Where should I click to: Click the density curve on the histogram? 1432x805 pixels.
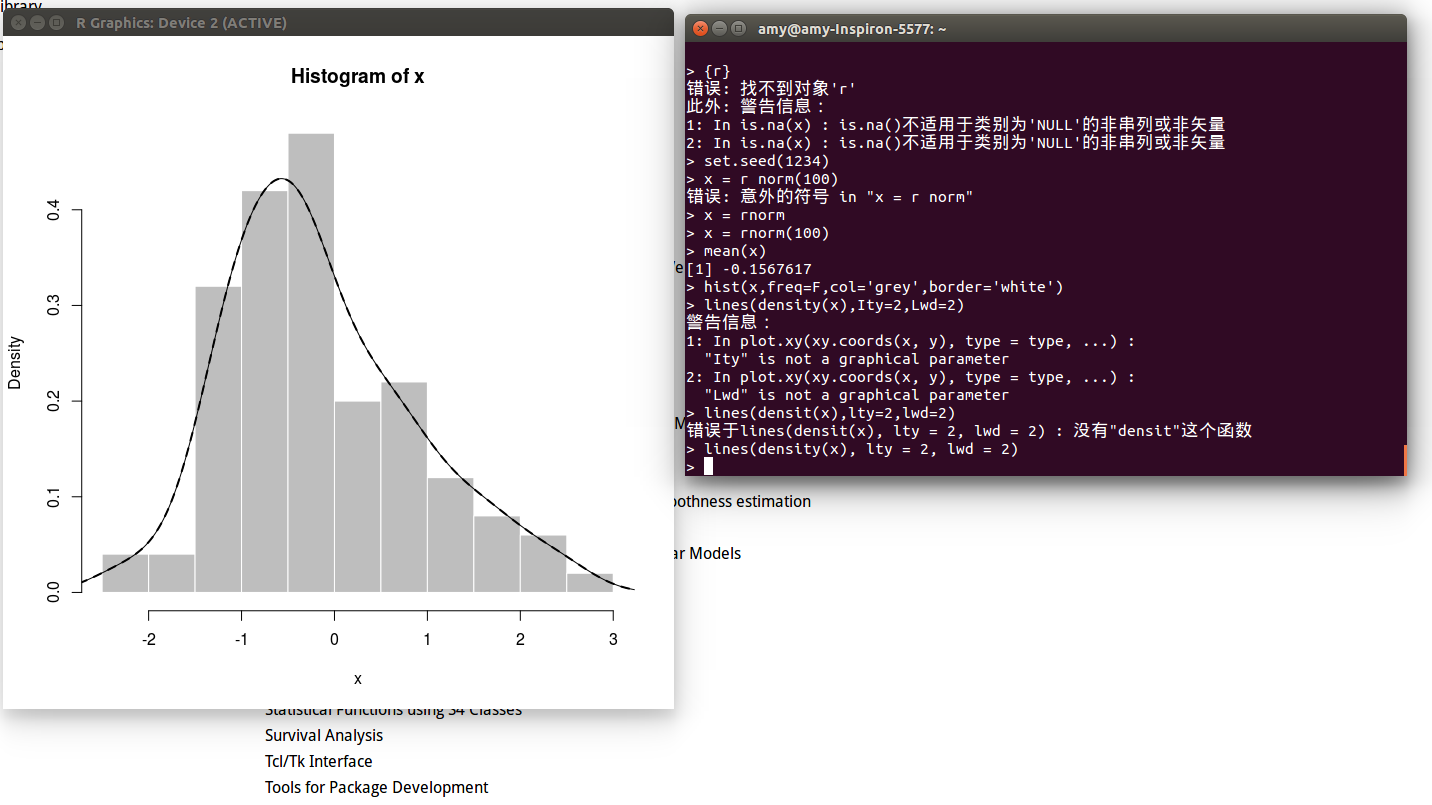coord(281,181)
